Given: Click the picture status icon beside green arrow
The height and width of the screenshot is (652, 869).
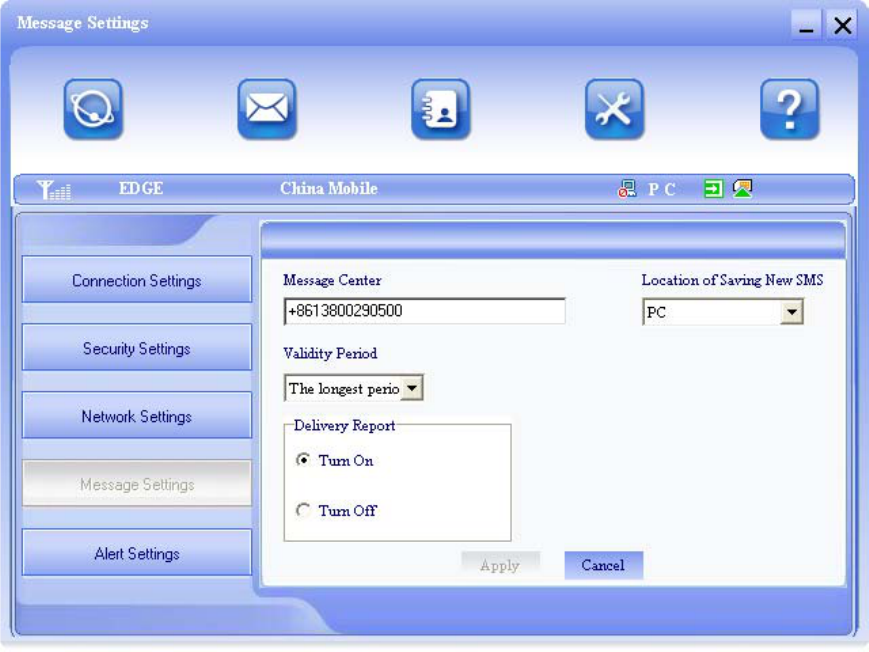Looking at the screenshot, I should (743, 189).
